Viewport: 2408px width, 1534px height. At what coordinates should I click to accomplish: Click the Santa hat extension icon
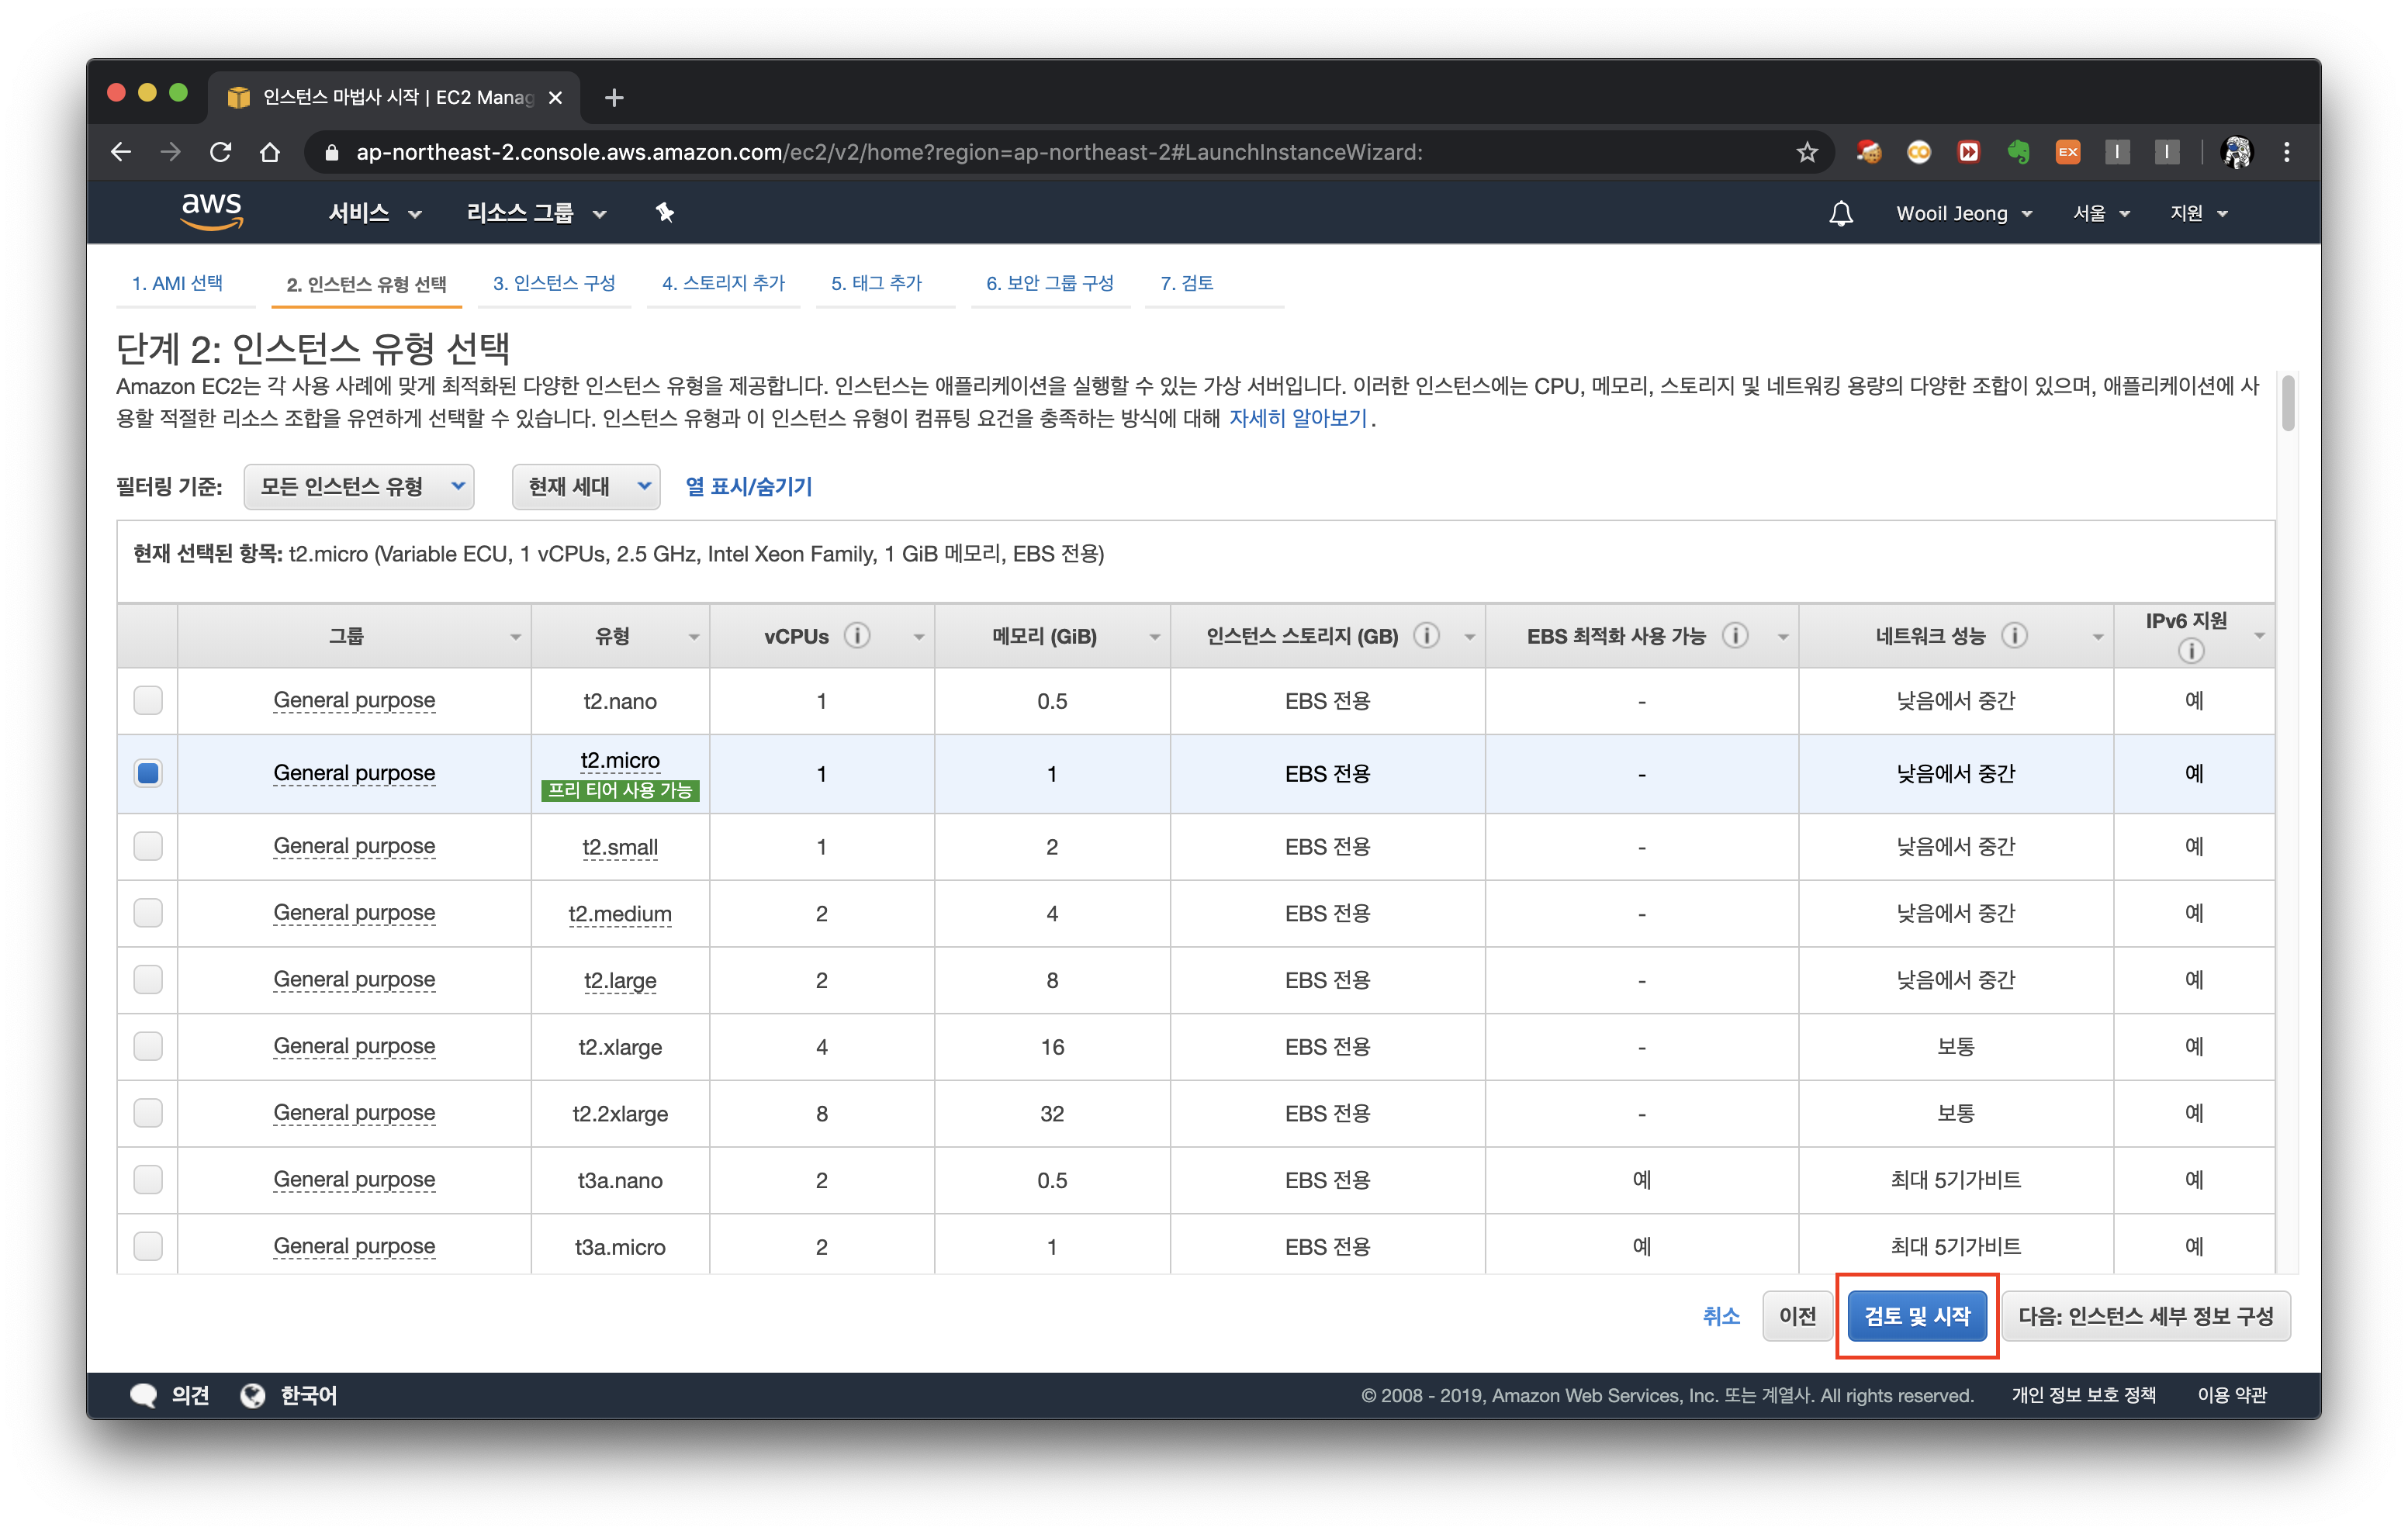tap(1868, 152)
